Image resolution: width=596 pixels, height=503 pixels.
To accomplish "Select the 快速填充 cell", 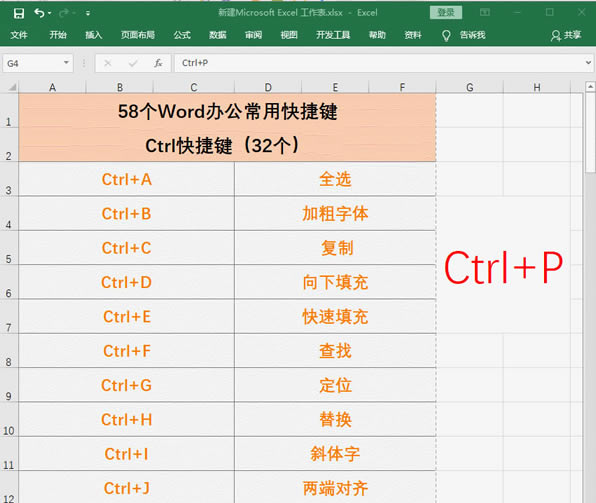I will tap(335, 317).
